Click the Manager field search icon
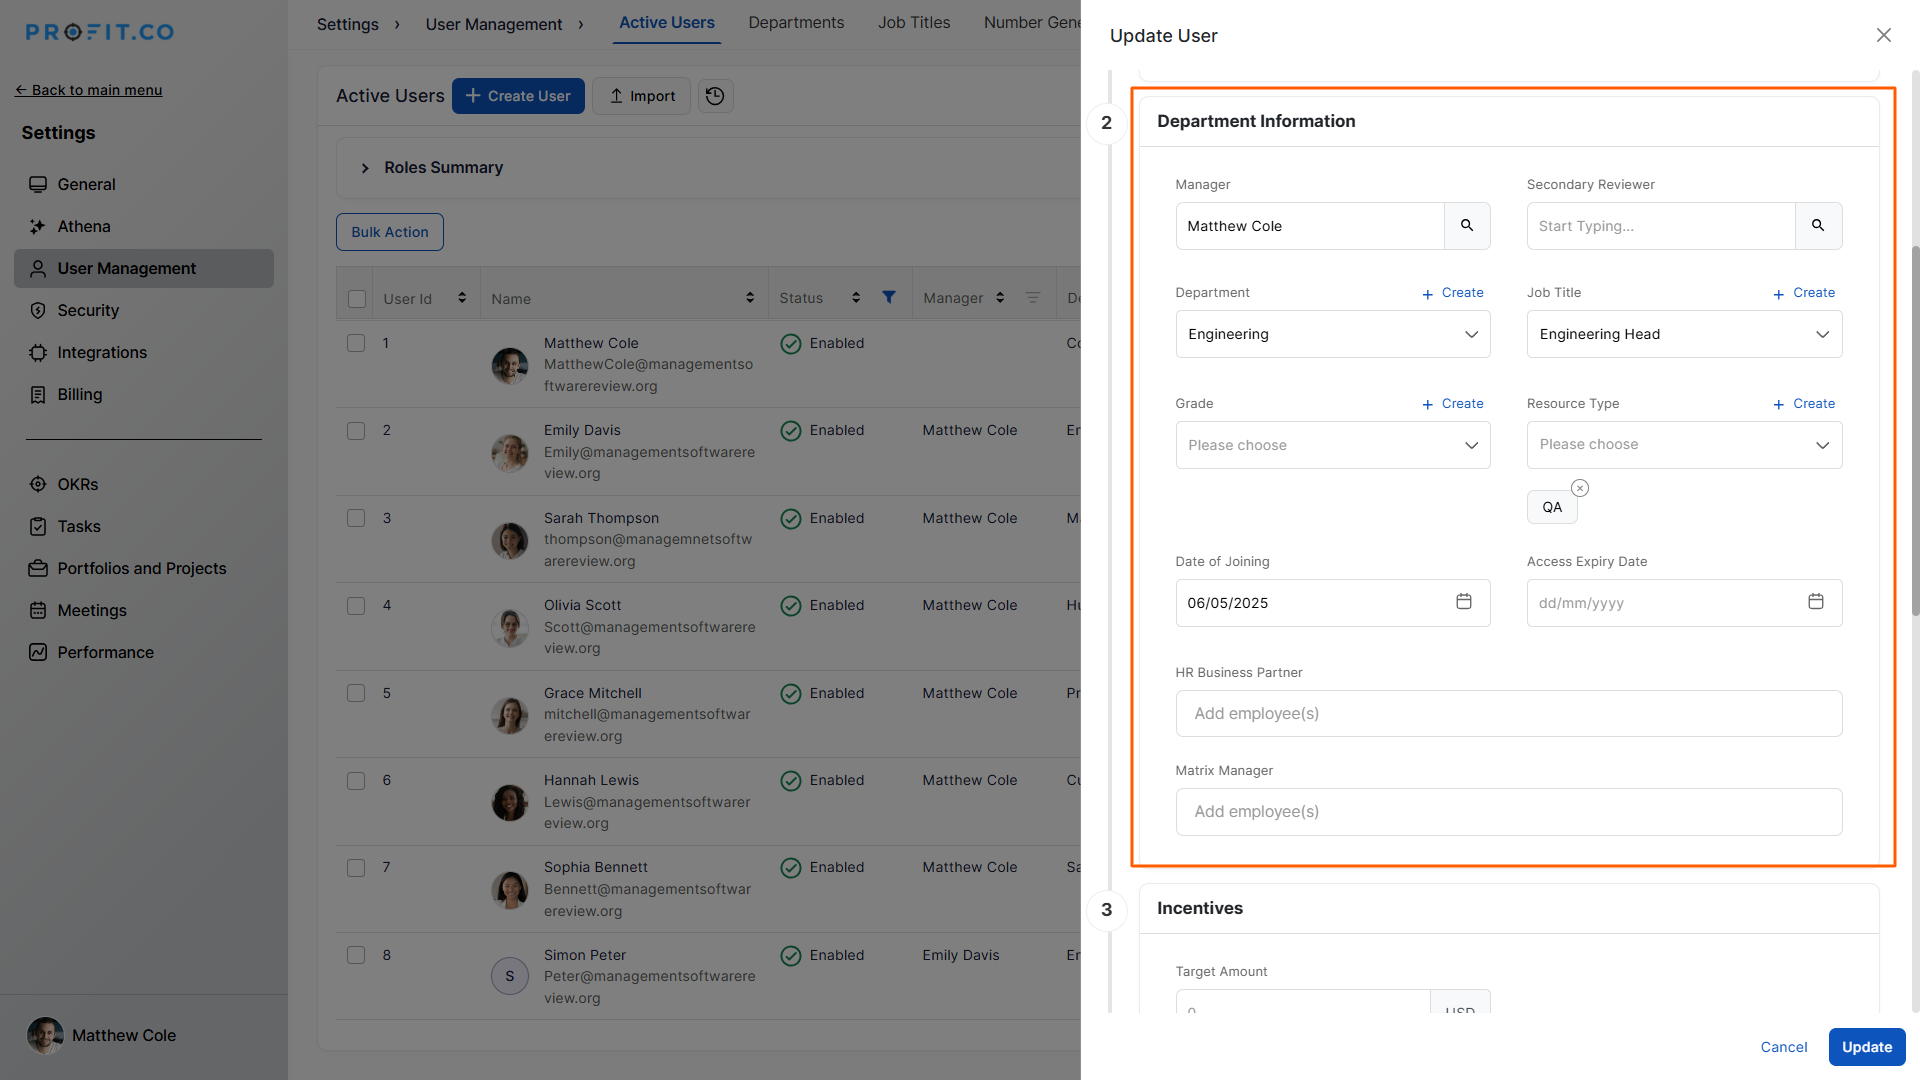The width and height of the screenshot is (1920, 1080). (x=1466, y=226)
